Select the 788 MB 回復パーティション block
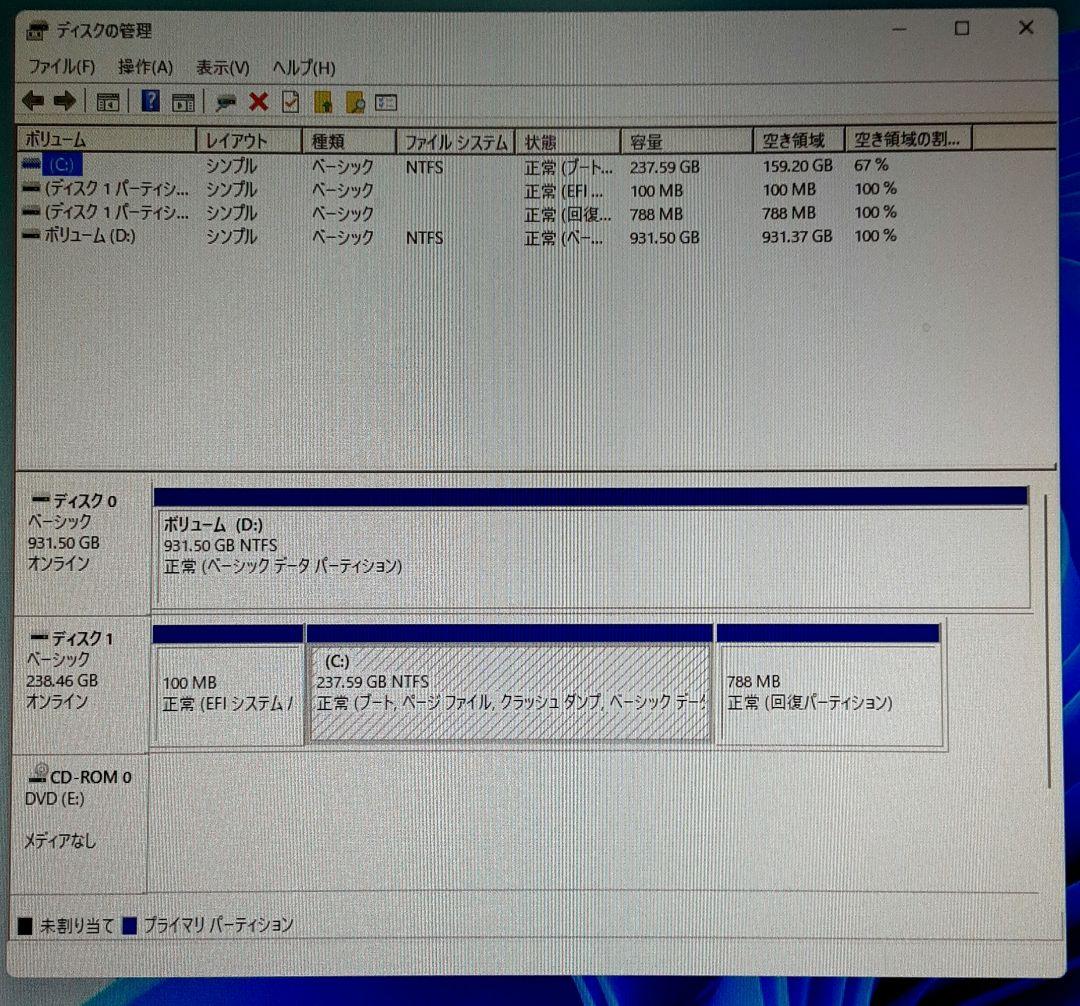The width and height of the screenshot is (1080, 1006). pos(830,692)
